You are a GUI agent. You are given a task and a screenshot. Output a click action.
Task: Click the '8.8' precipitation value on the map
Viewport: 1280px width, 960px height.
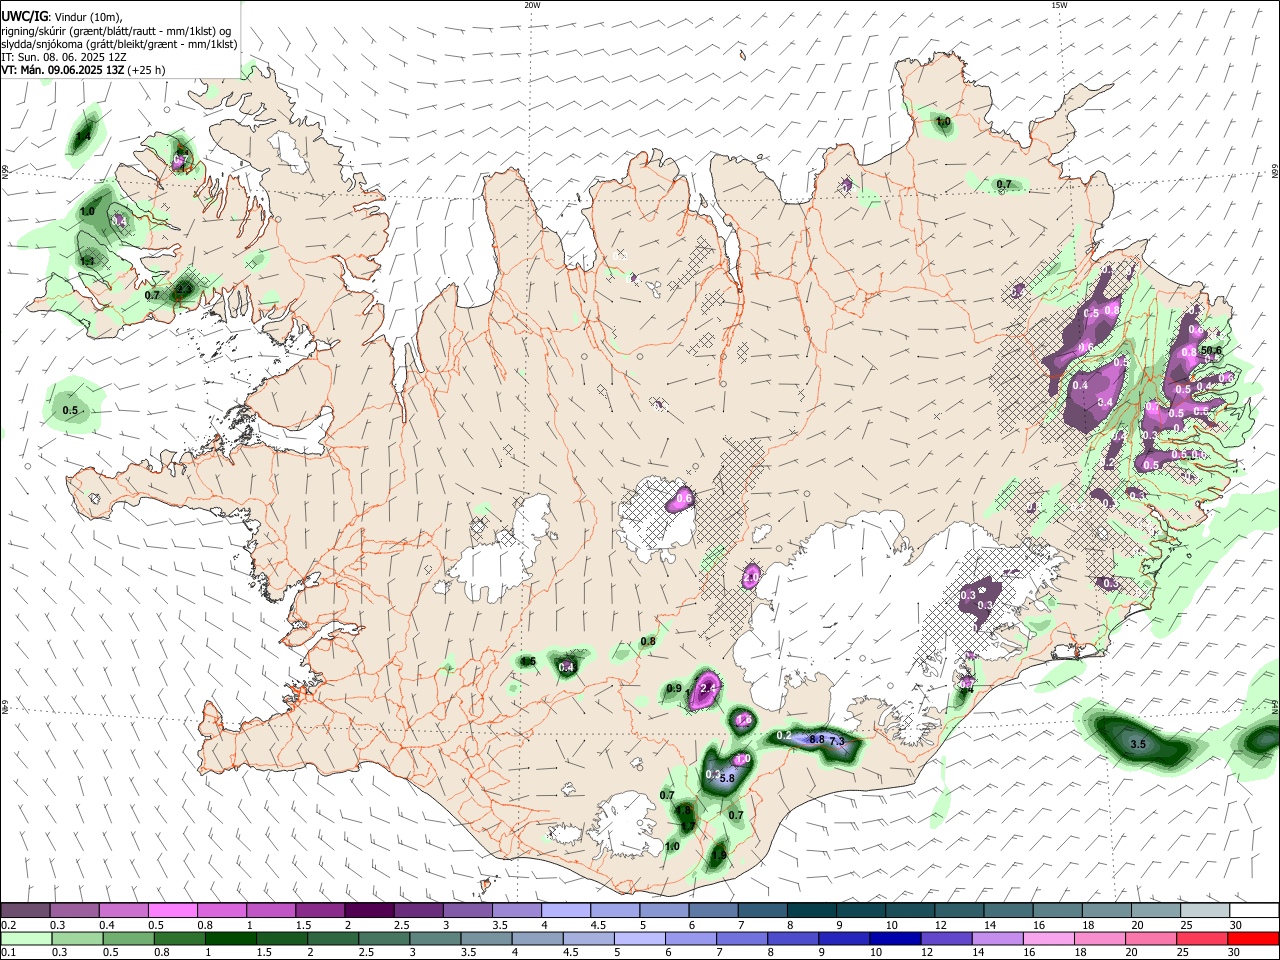tap(817, 739)
